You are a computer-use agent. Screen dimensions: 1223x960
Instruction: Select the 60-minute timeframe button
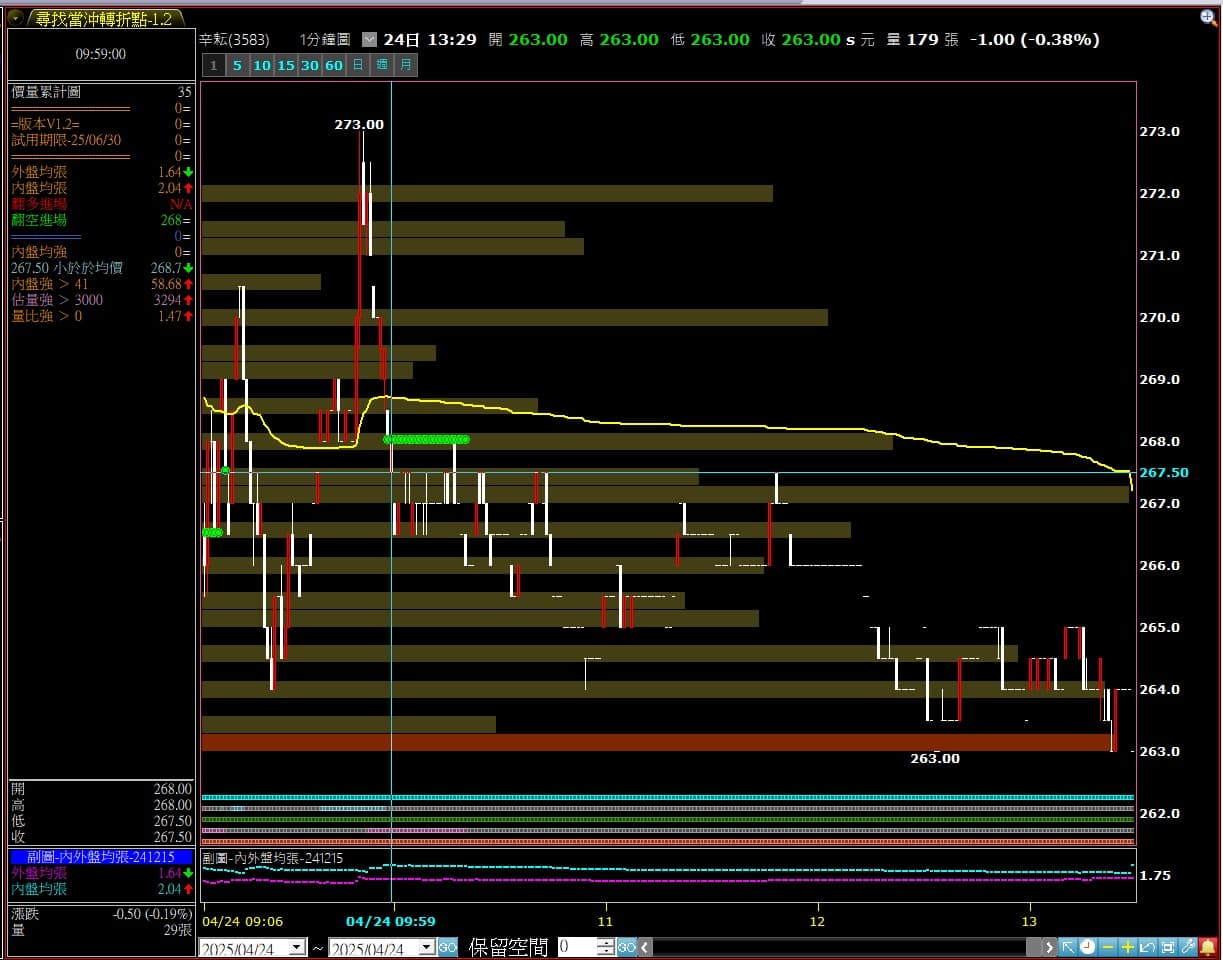point(334,66)
